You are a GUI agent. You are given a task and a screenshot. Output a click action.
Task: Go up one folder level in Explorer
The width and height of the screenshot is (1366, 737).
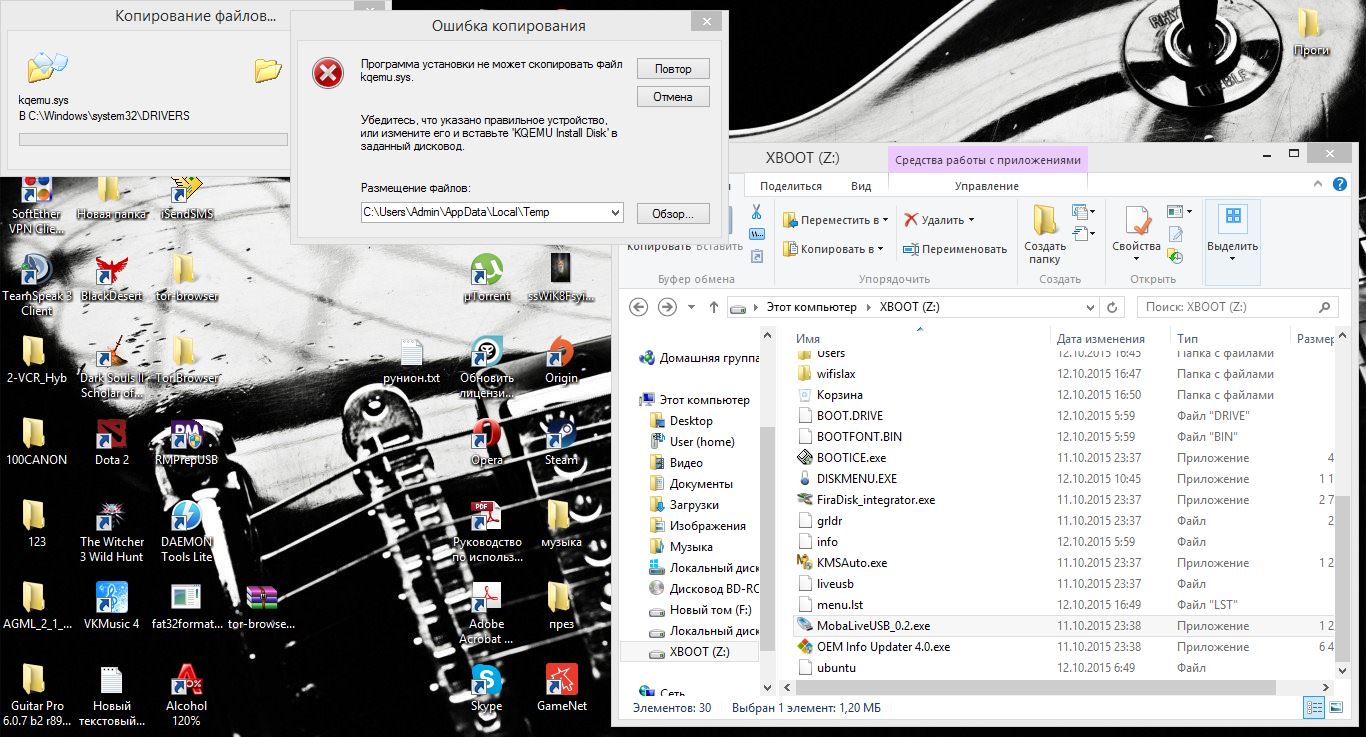point(713,307)
